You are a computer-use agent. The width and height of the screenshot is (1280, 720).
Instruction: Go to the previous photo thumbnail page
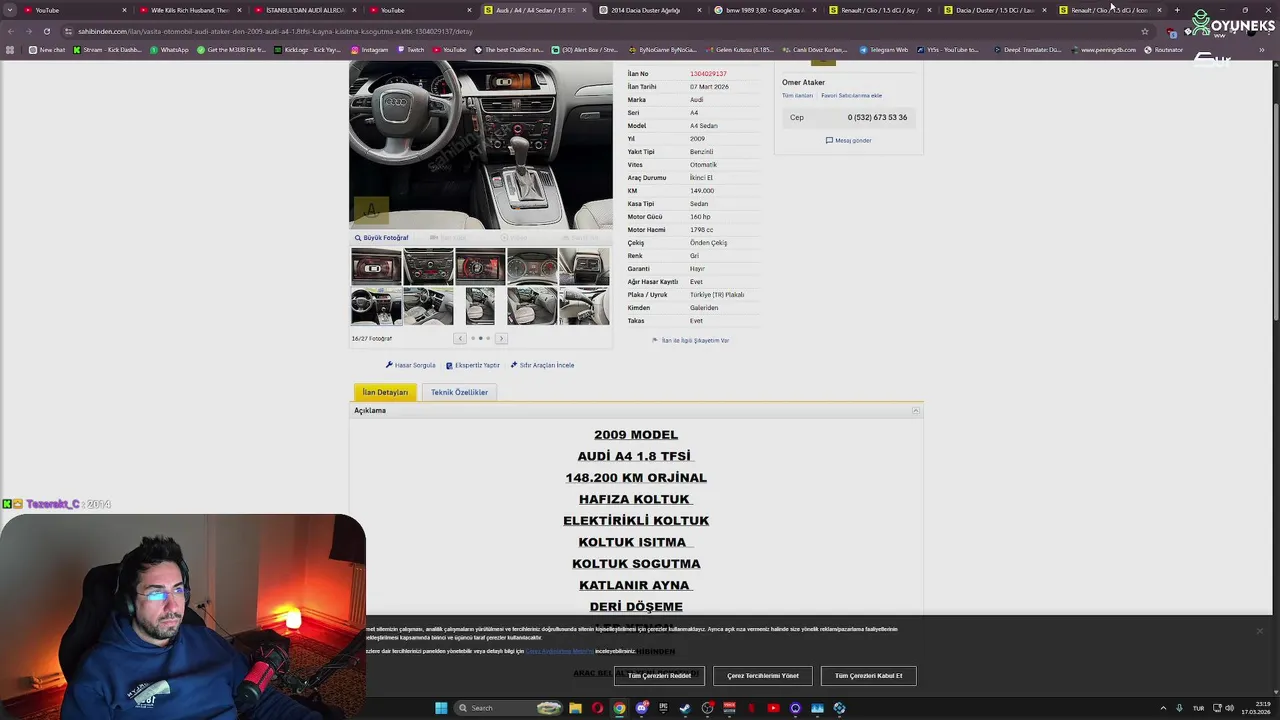click(460, 338)
